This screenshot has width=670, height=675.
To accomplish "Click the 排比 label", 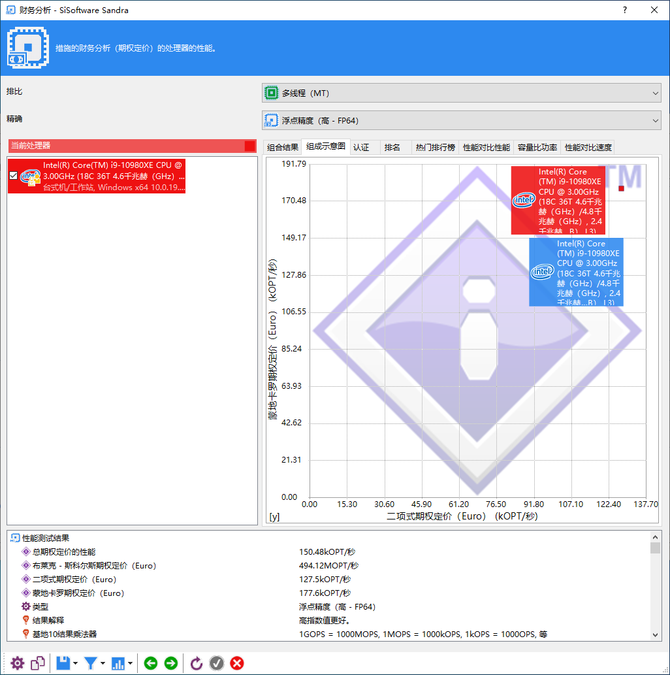I will point(14,92).
